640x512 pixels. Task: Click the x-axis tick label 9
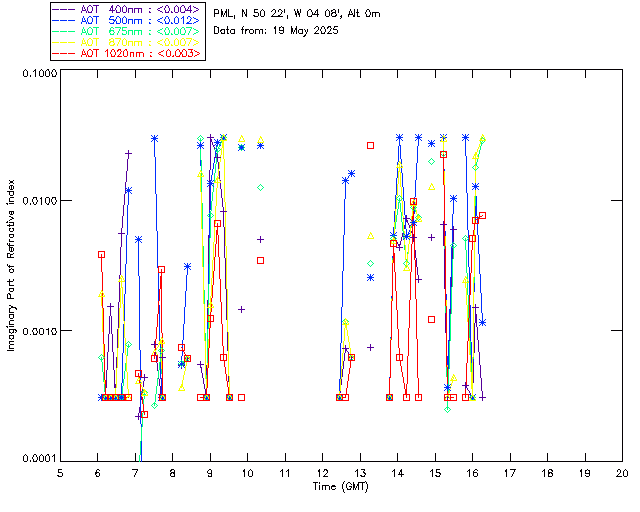point(210,473)
